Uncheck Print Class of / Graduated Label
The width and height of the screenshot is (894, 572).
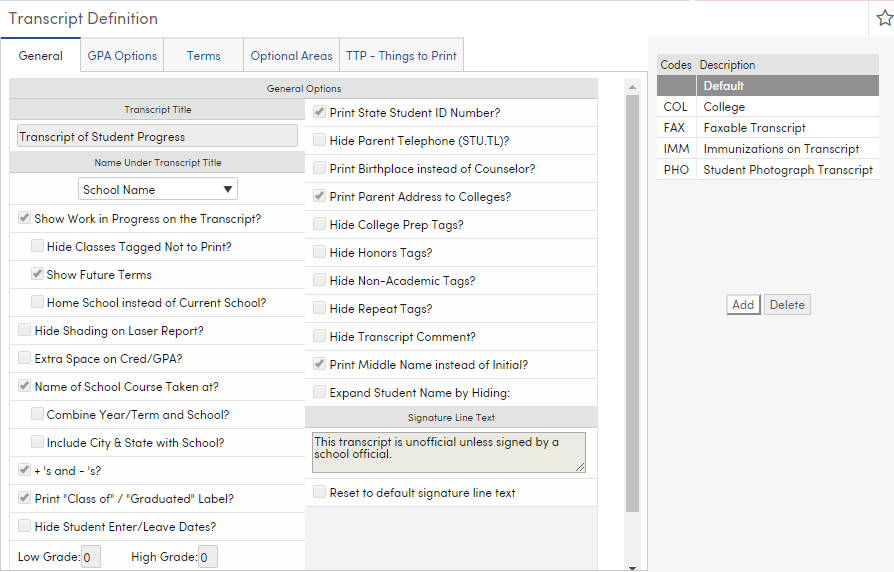click(24, 497)
